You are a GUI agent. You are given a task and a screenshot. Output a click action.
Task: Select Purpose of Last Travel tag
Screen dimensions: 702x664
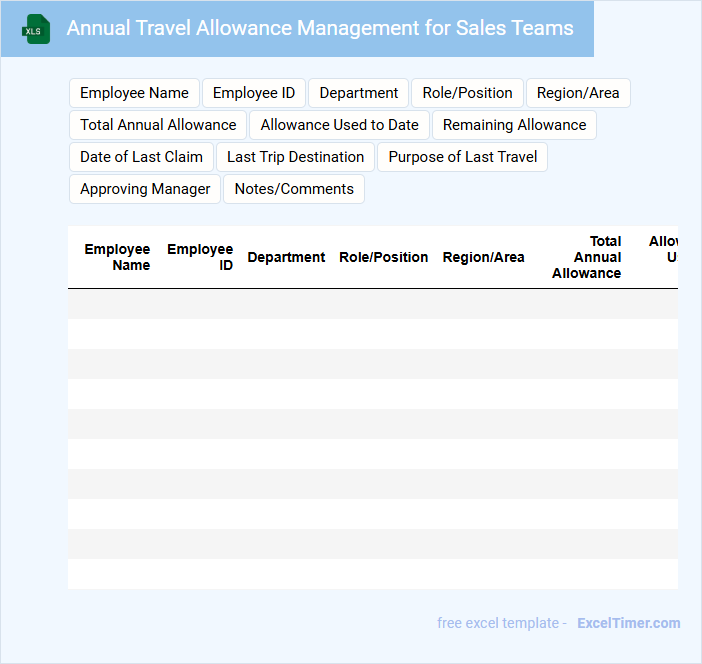(x=462, y=157)
